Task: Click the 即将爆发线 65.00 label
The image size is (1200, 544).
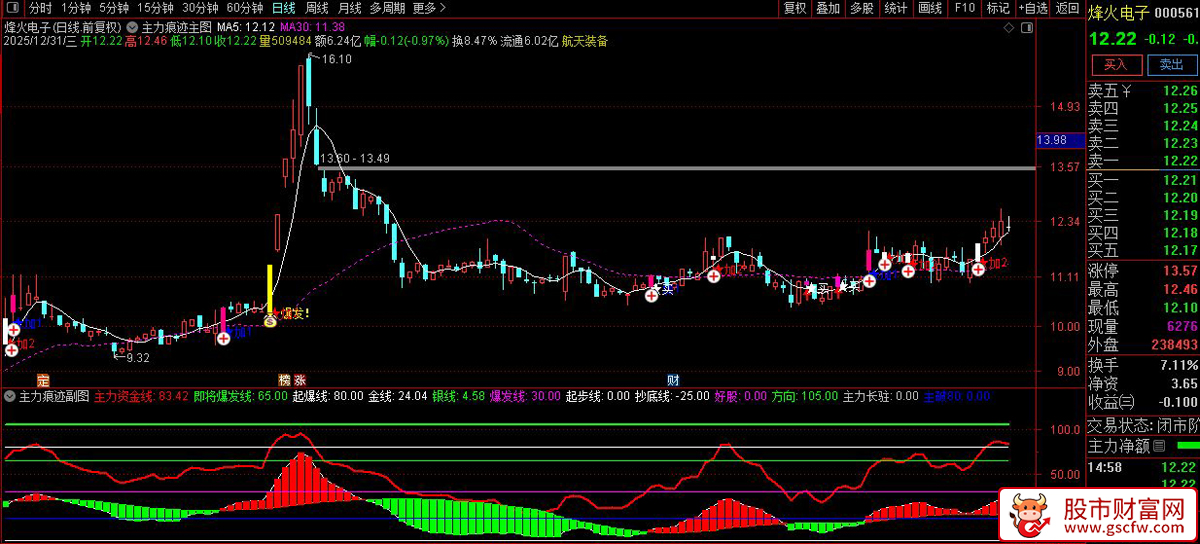Action: (x=240, y=397)
